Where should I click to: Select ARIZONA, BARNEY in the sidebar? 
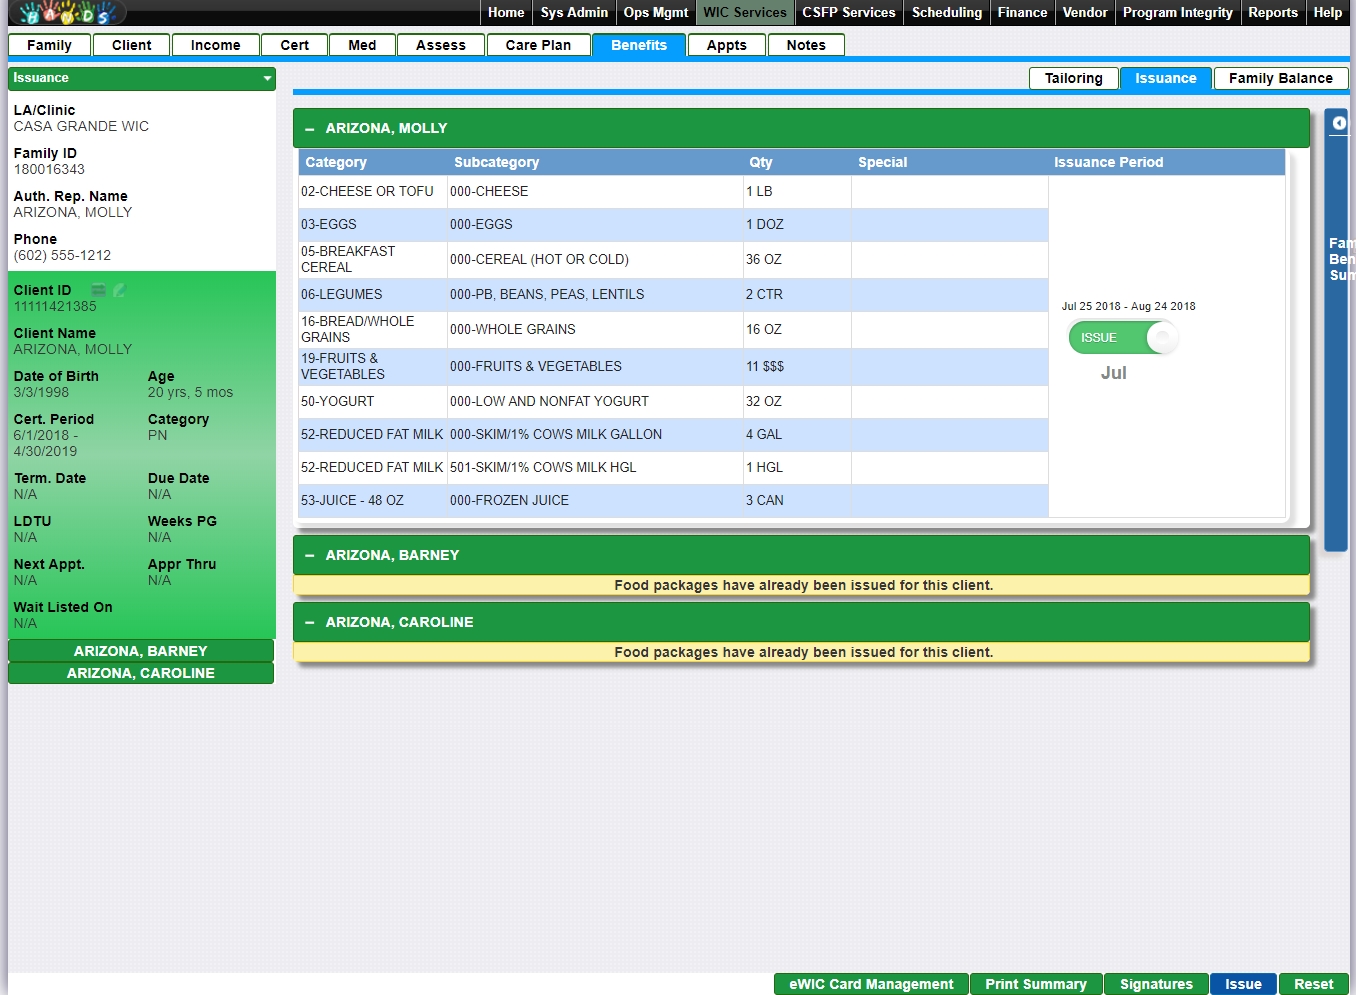pos(141,651)
